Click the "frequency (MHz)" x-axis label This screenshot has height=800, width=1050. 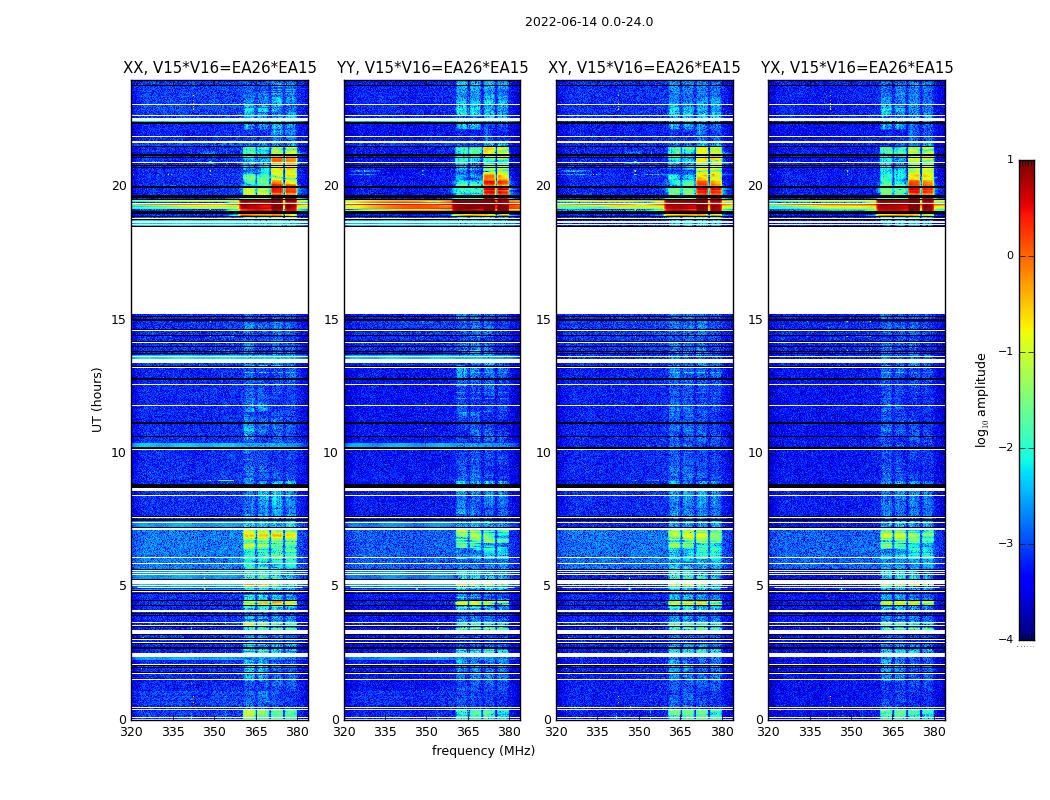pyautogui.click(x=483, y=751)
